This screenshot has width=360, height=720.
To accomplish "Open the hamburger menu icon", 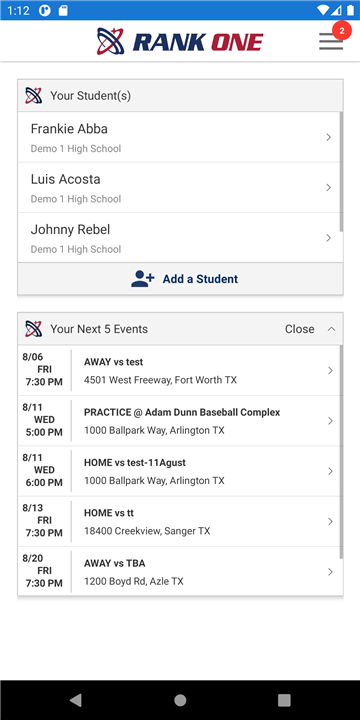I will tap(331, 41).
